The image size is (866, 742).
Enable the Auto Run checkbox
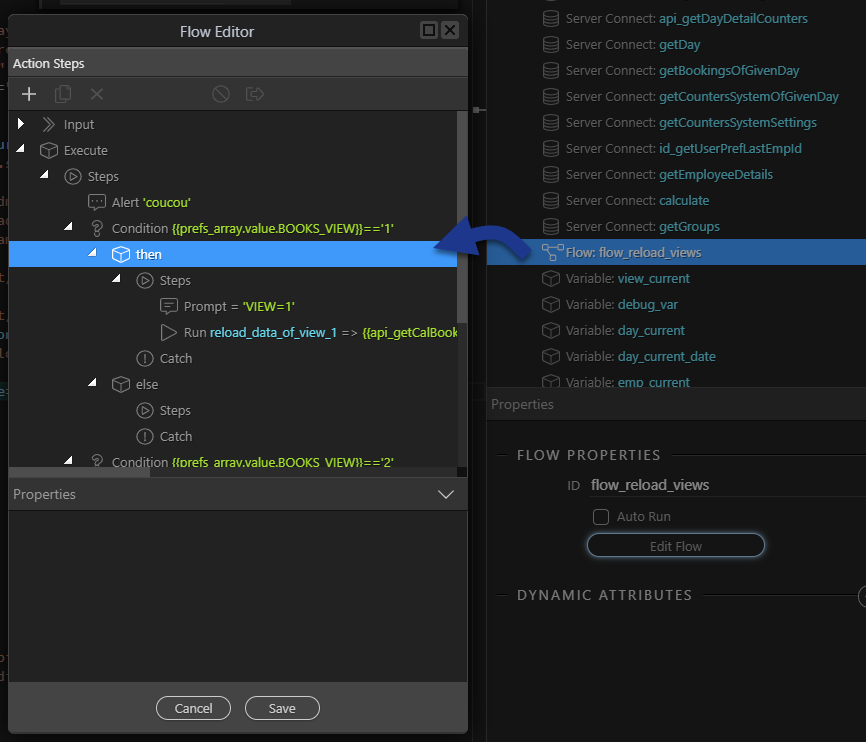click(601, 517)
